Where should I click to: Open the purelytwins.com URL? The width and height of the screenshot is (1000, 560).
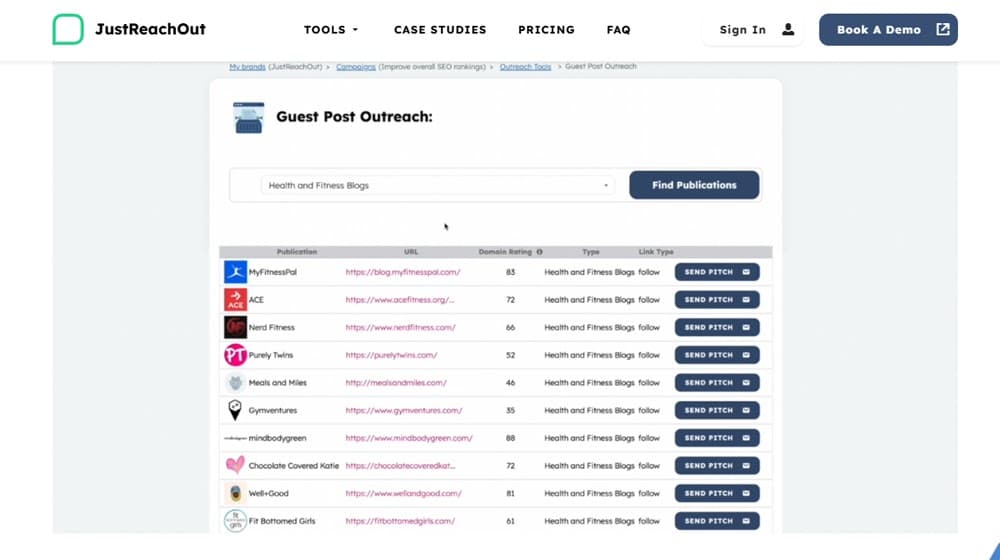[392, 355]
